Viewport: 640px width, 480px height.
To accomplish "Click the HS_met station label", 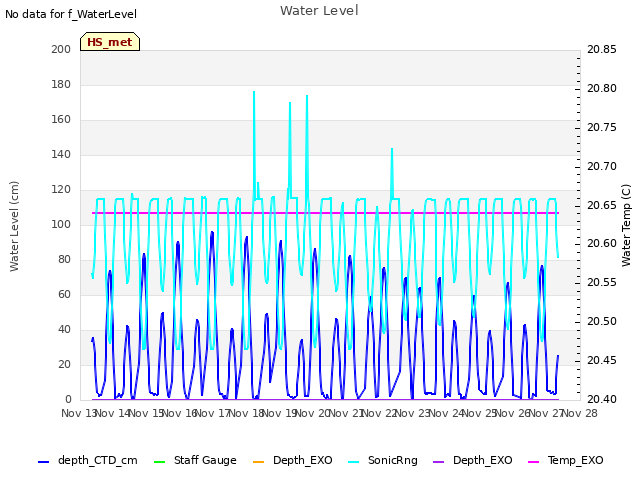I will (x=110, y=42).
